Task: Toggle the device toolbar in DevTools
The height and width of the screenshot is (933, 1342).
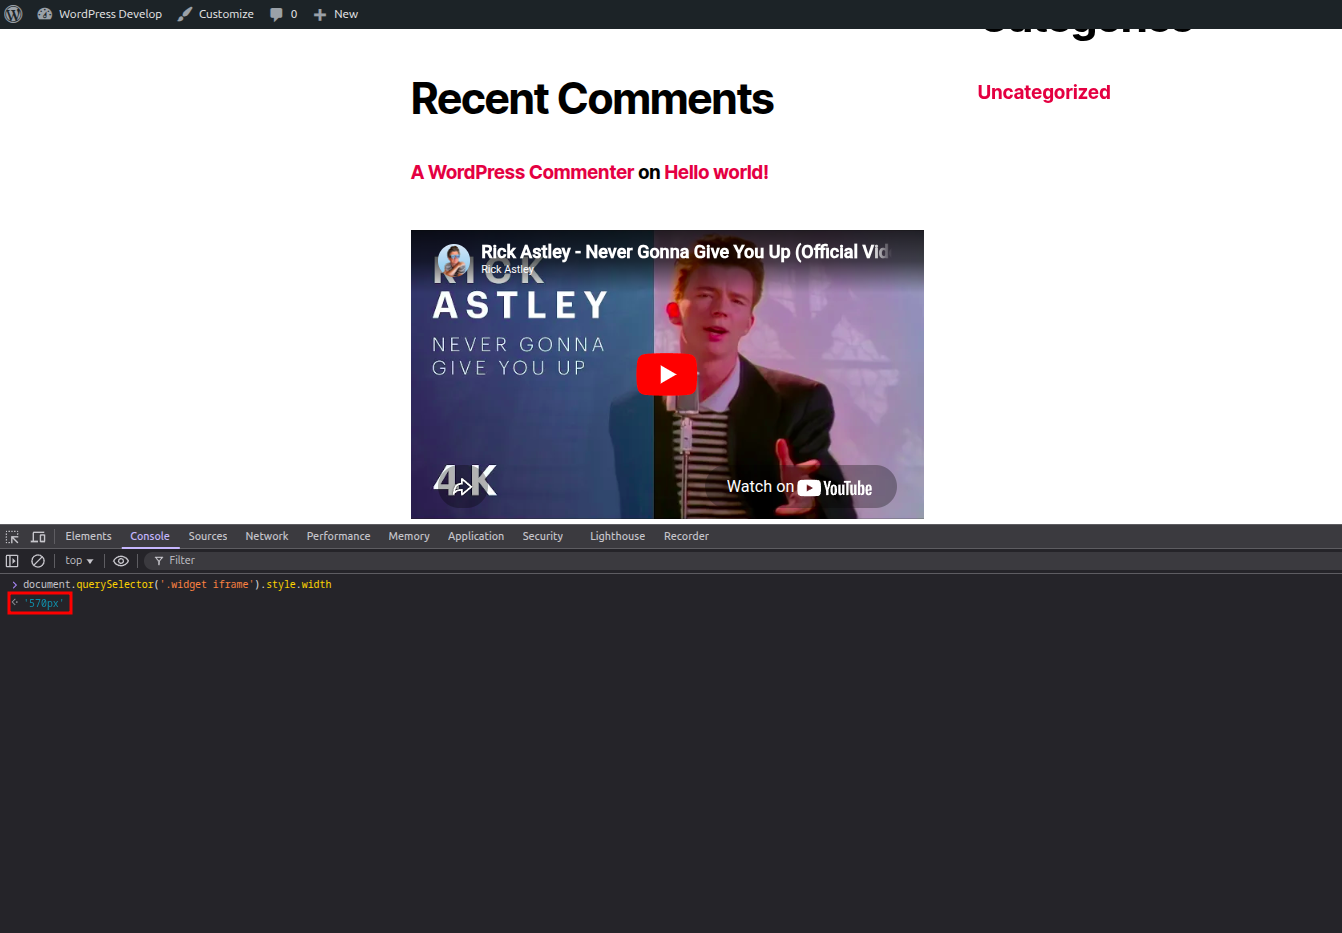Action: 38,537
